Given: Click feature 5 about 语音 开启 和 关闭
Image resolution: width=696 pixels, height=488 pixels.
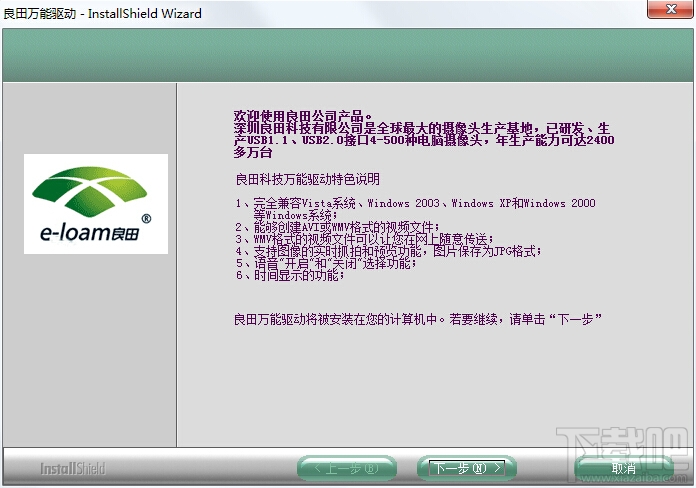Looking at the screenshot, I should click(326, 263).
